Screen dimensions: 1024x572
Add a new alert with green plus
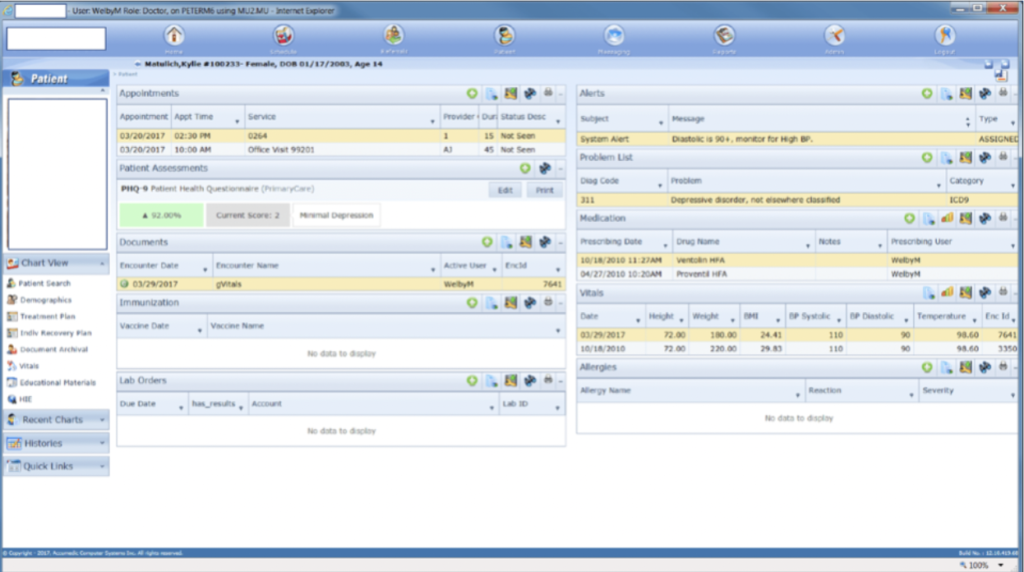pos(927,93)
